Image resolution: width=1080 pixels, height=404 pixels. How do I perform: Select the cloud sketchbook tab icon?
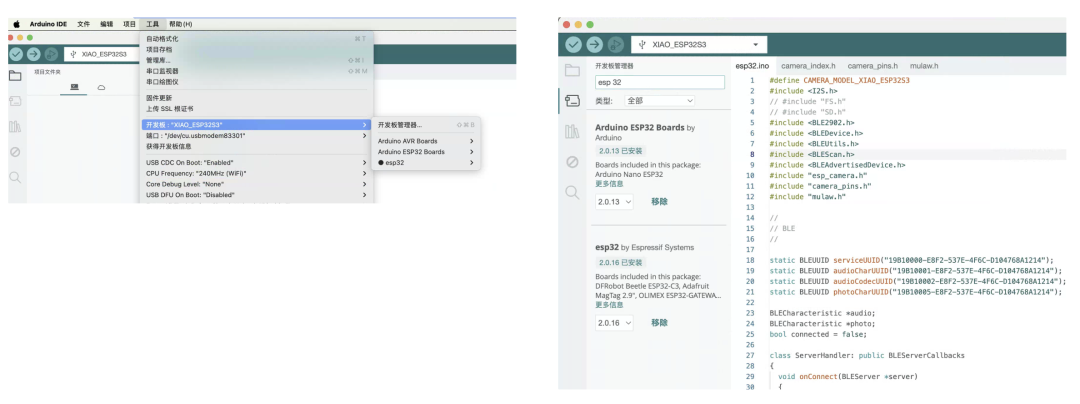tap(101, 87)
